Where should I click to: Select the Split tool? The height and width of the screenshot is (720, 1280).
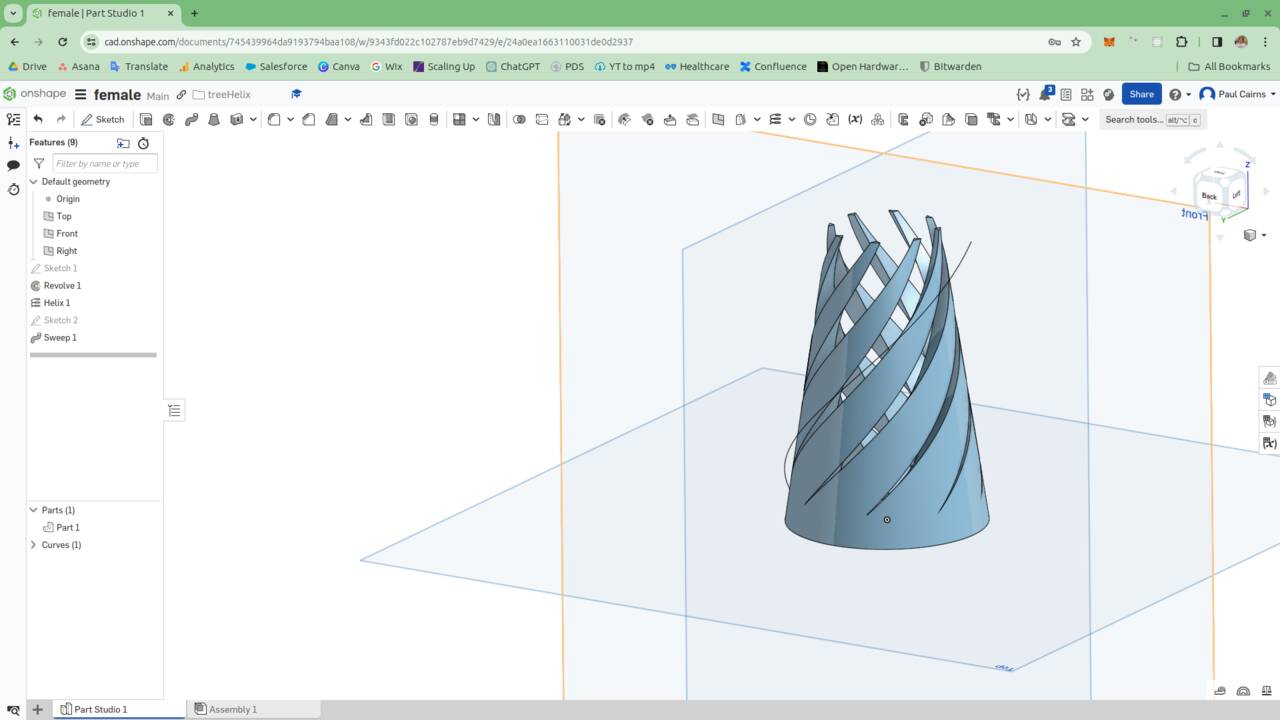tap(542, 119)
